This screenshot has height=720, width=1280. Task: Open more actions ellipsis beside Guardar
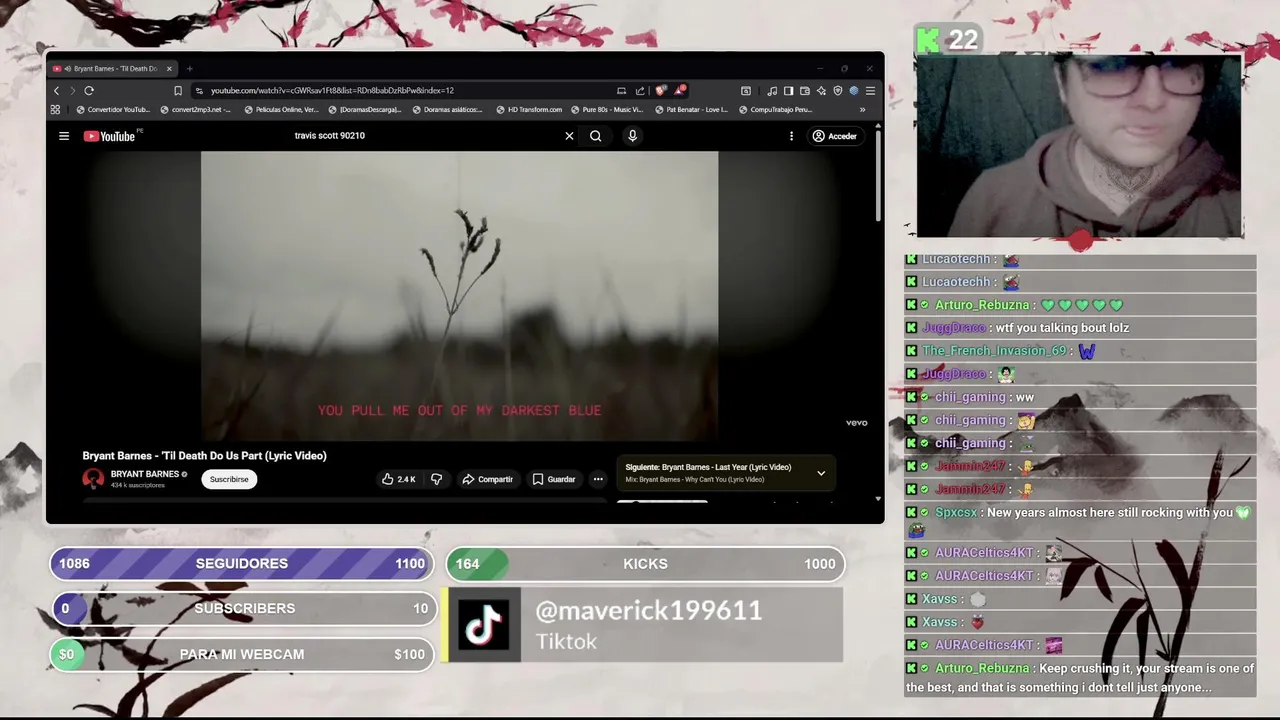pyautogui.click(x=598, y=479)
